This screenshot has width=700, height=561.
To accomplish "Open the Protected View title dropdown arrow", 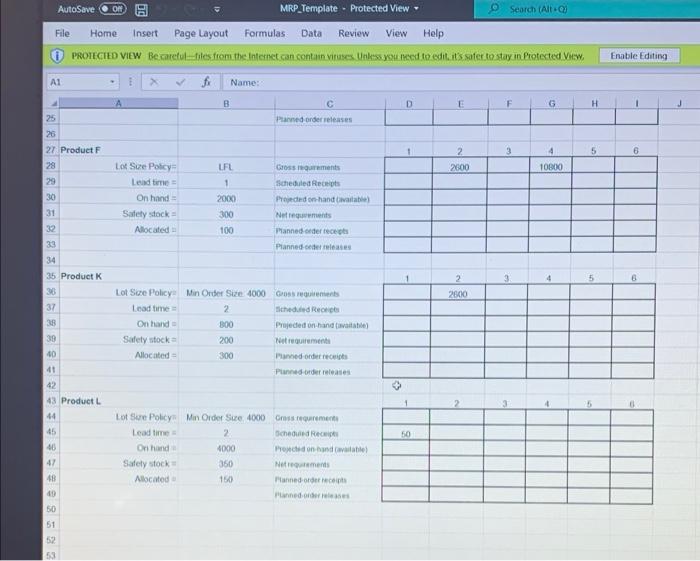I will [x=416, y=8].
